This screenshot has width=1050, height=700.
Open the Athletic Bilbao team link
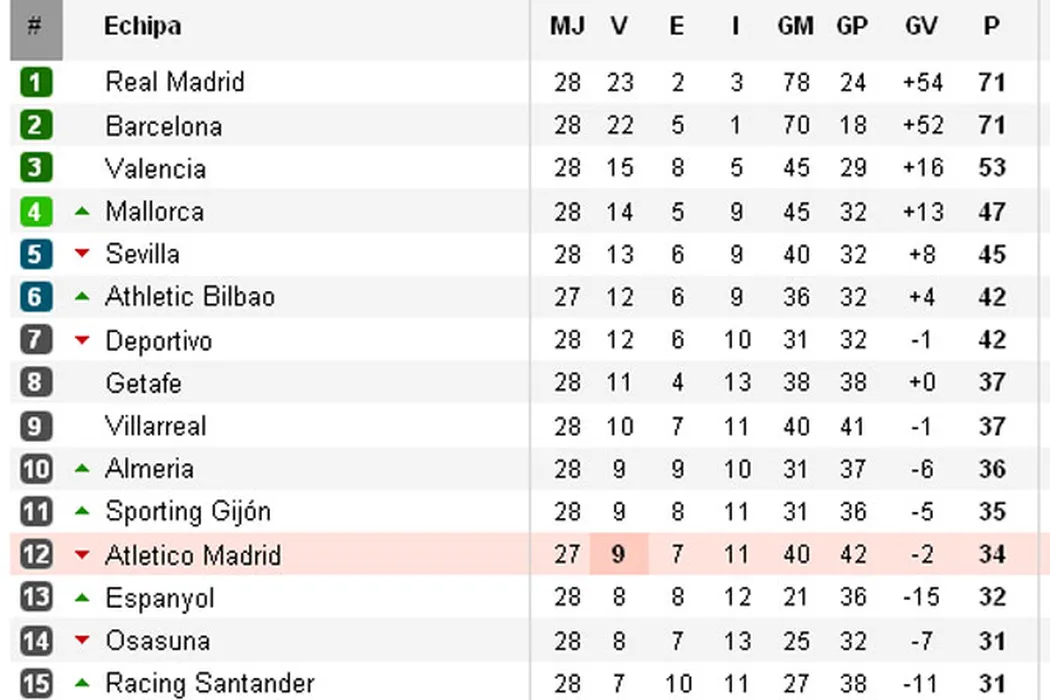pyautogui.click(x=189, y=297)
